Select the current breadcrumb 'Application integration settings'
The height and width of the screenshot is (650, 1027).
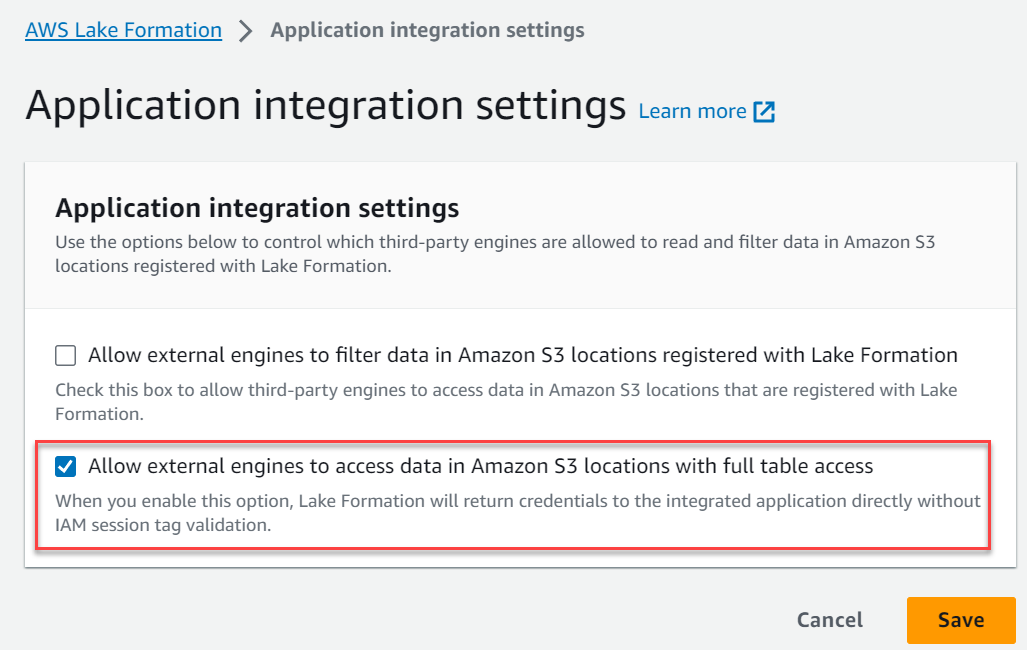[427, 30]
